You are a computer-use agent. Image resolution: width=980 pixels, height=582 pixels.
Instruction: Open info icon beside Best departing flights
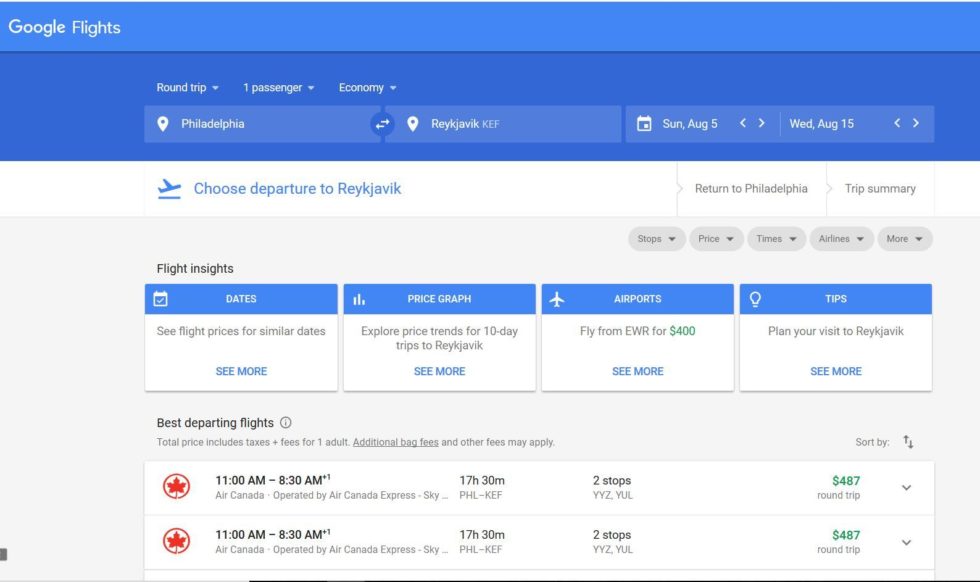[x=286, y=423]
